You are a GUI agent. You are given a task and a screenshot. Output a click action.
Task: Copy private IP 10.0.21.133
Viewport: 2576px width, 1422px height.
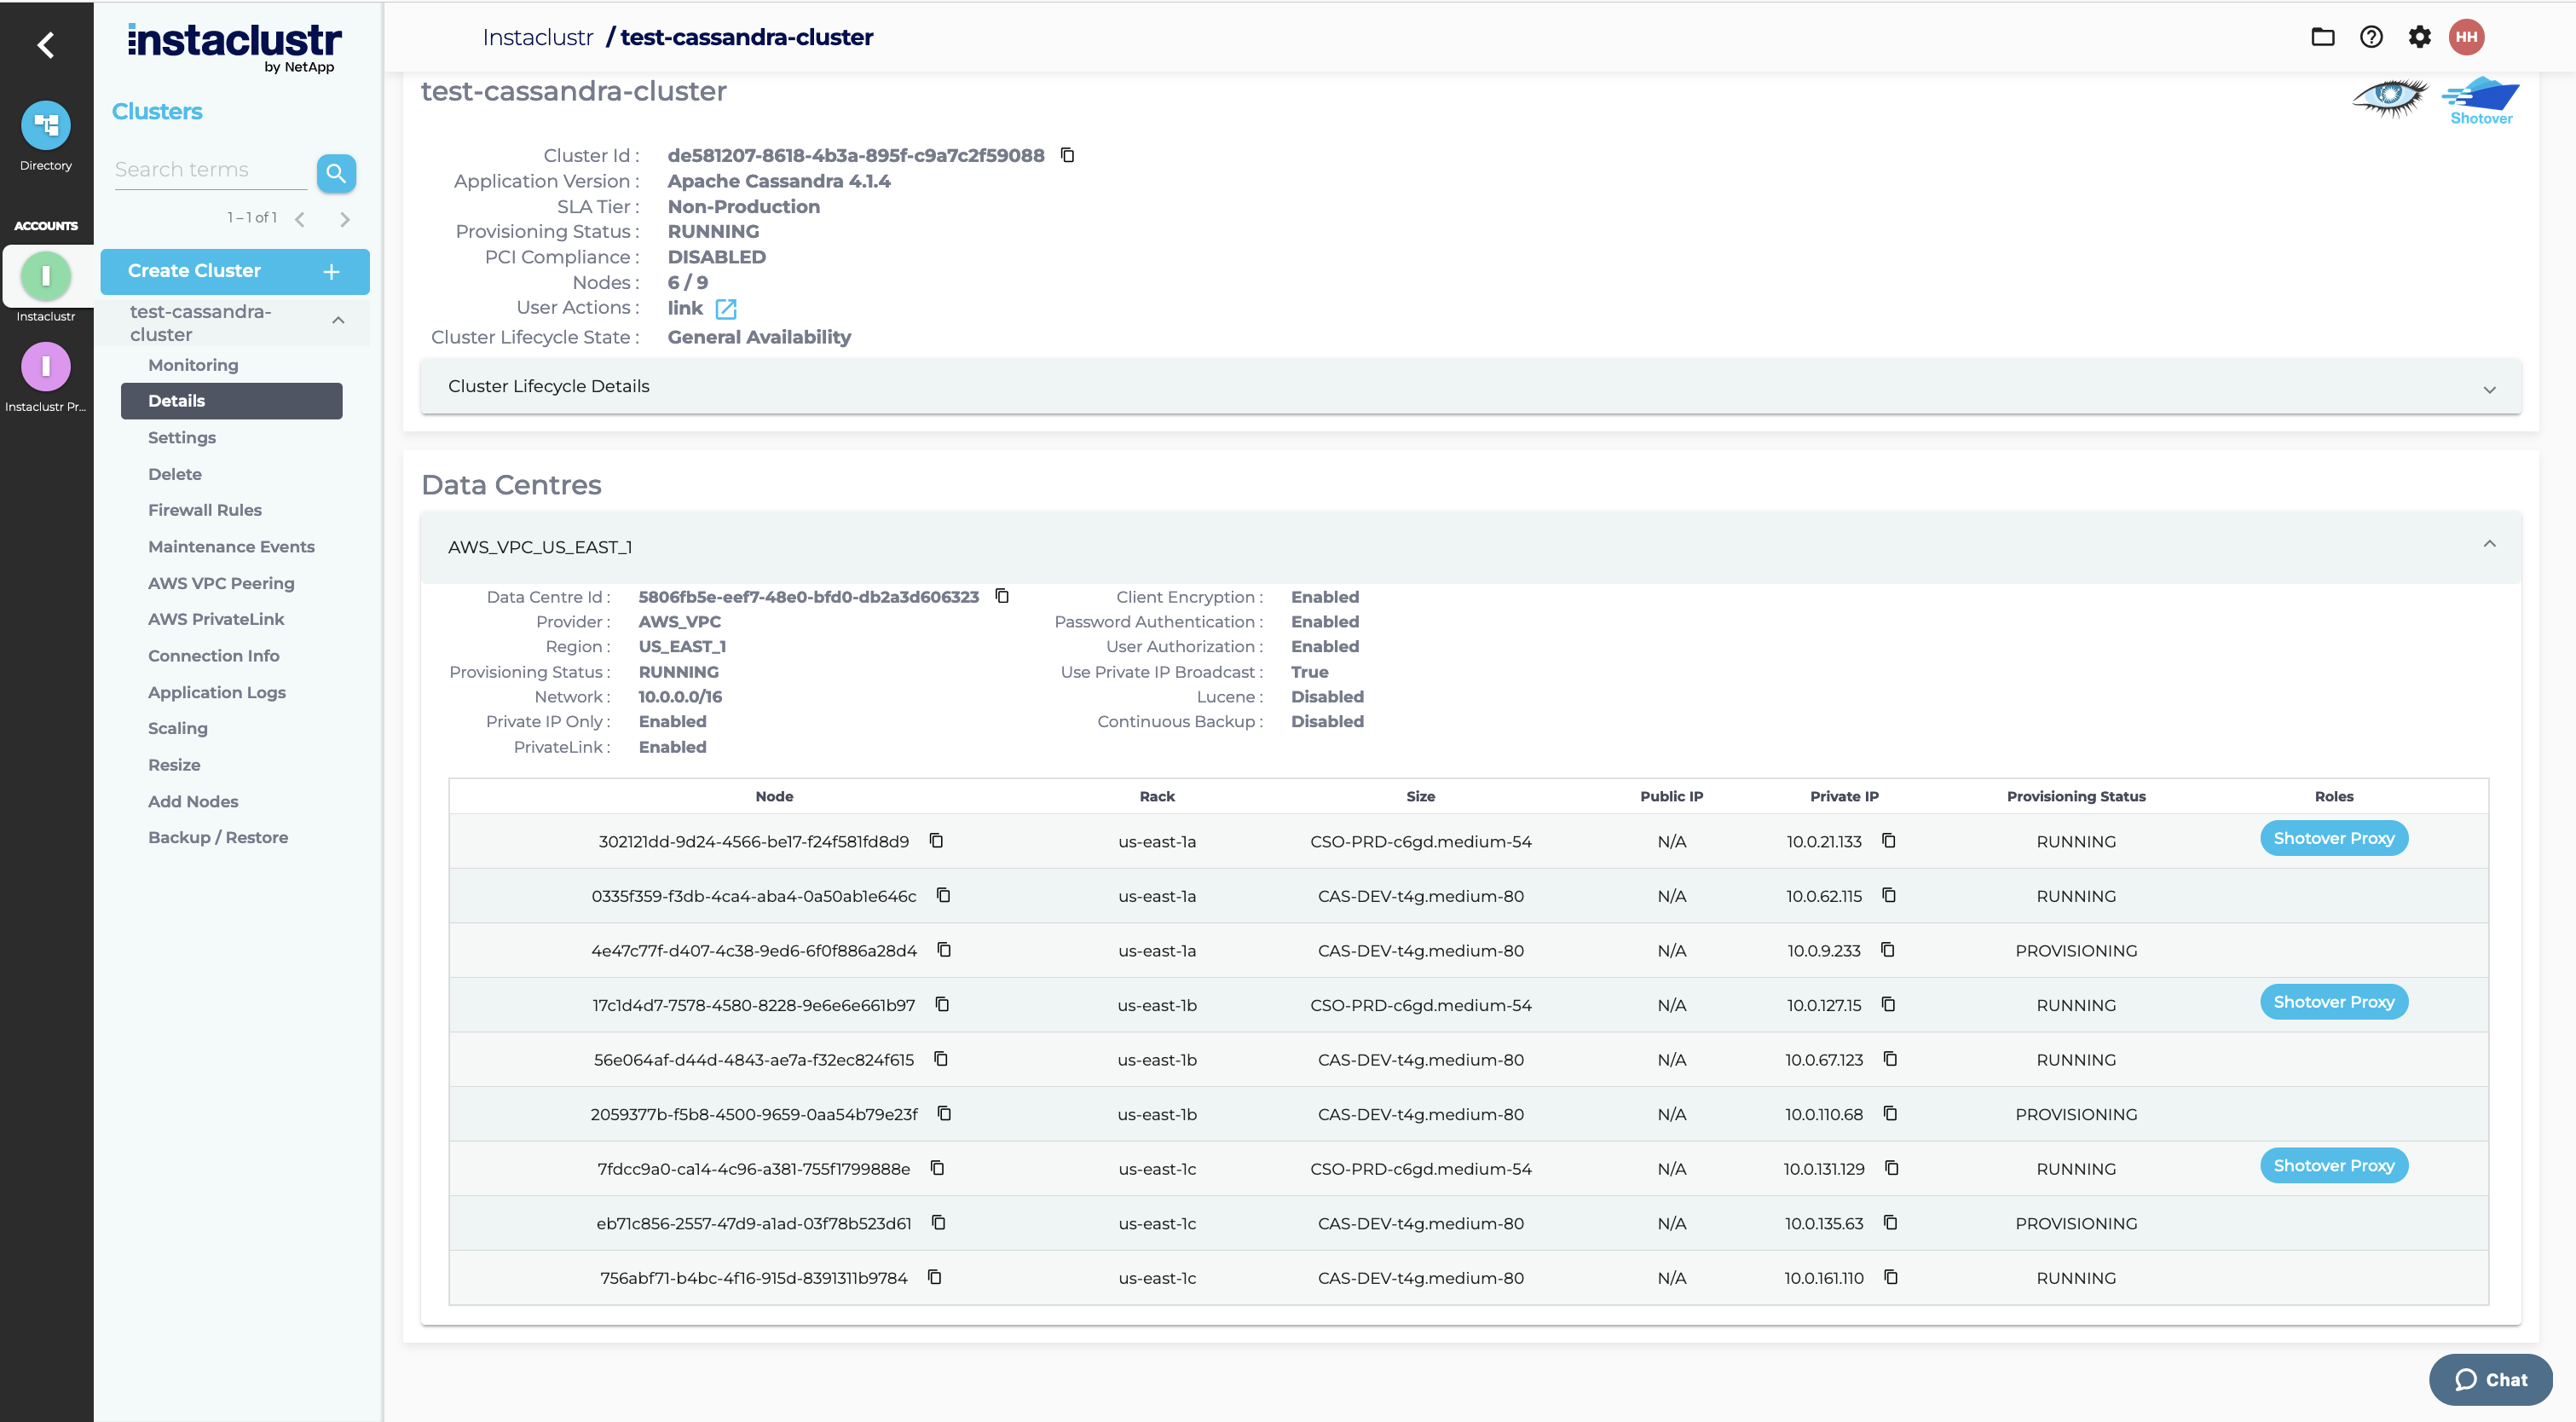tap(1888, 841)
